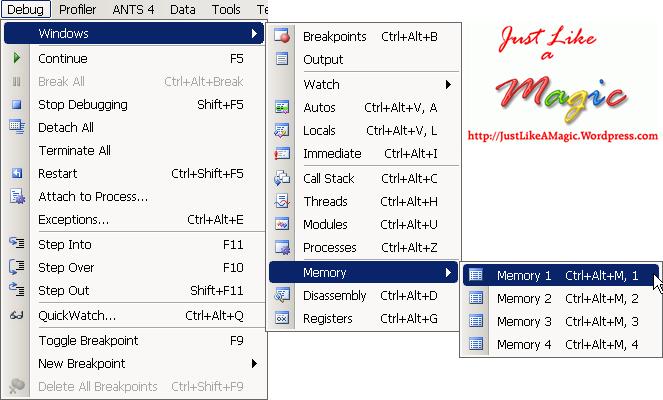
Task: Open the Profiler menu
Action: [77, 9]
